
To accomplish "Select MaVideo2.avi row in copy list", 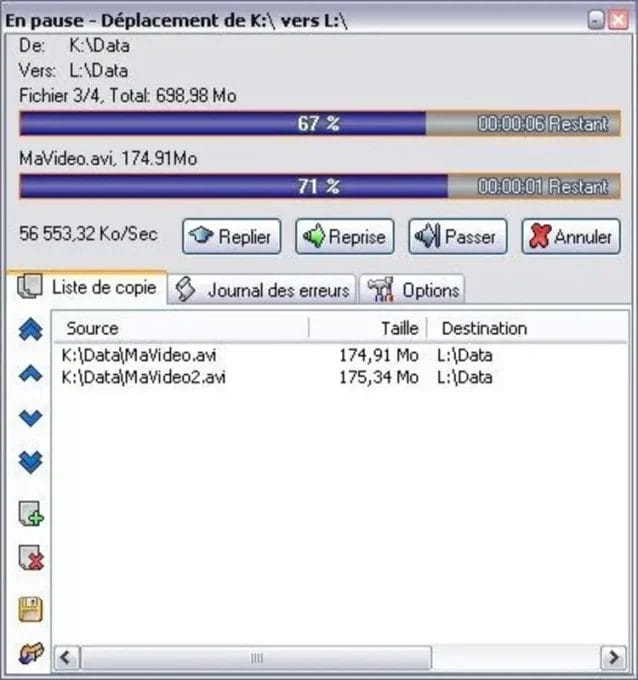I will click(143, 377).
